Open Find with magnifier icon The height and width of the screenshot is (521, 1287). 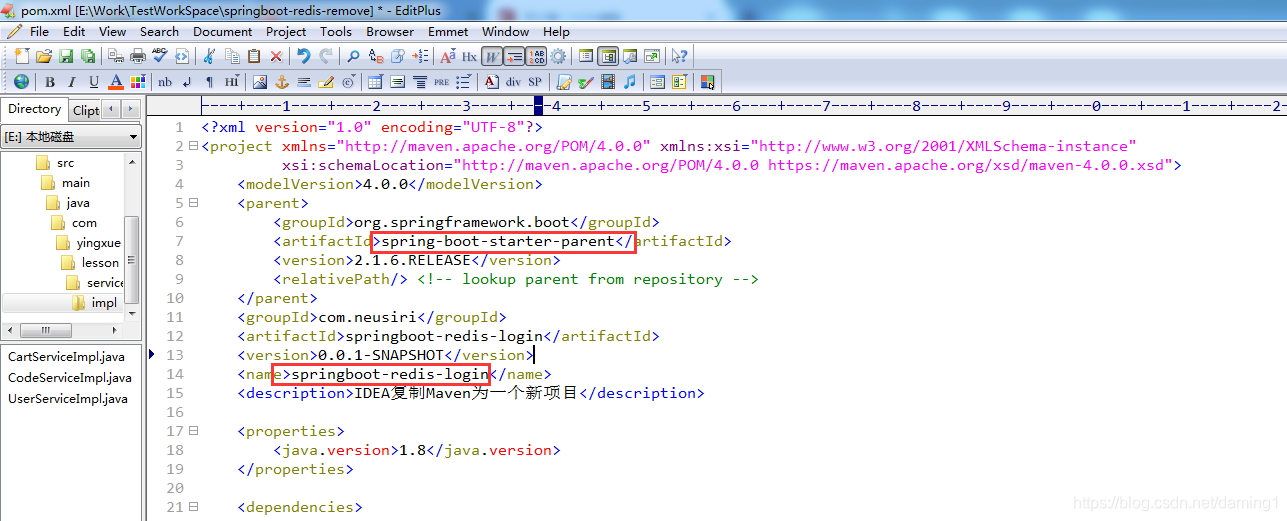353,56
